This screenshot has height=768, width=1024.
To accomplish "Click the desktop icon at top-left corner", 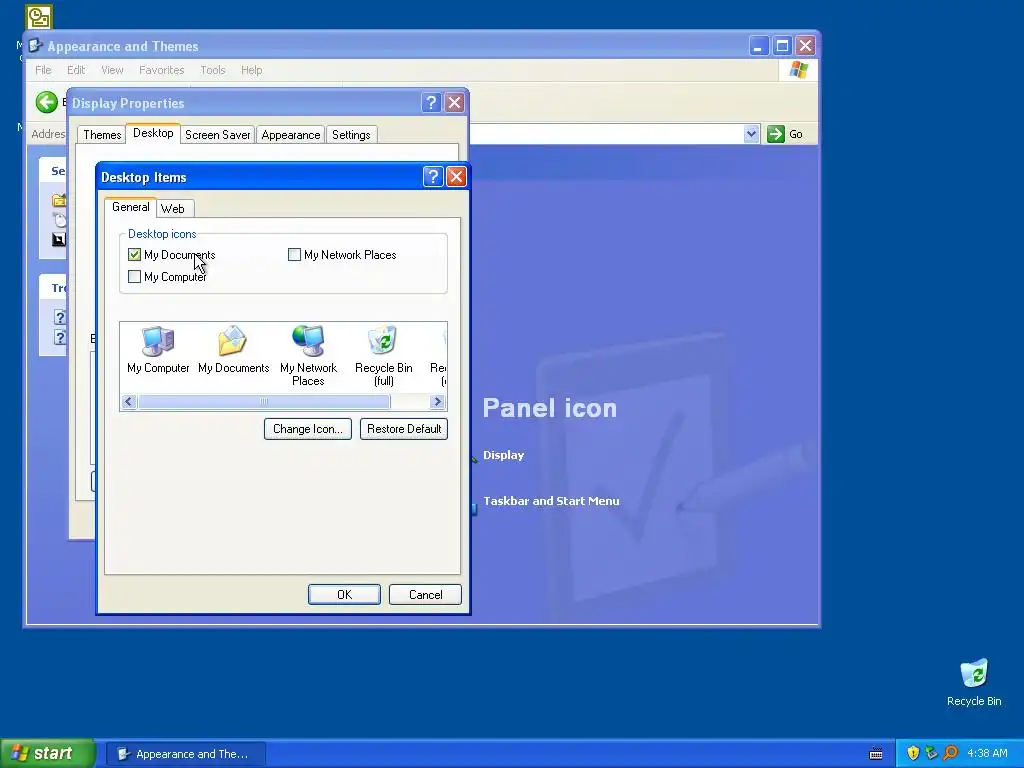I will point(39,17).
